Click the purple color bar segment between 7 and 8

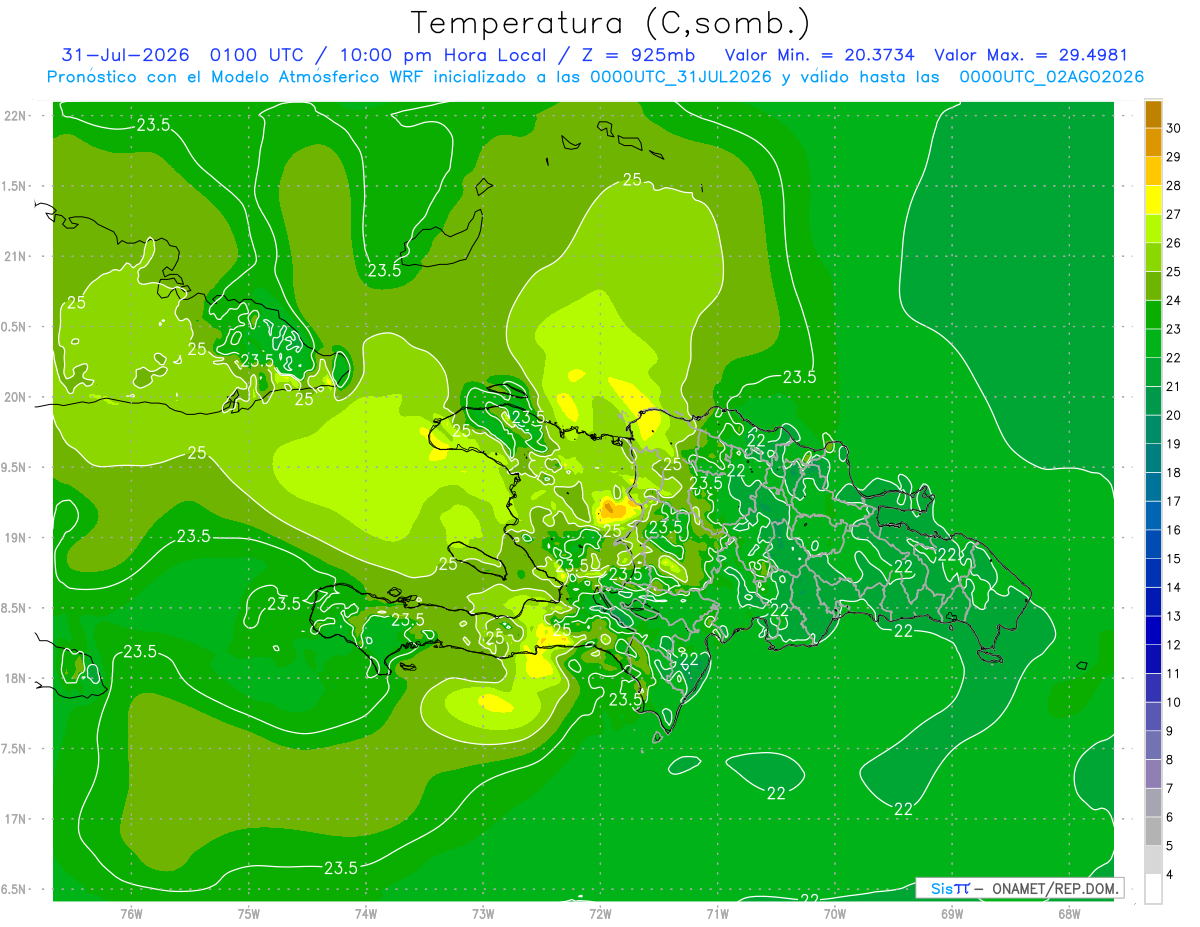tap(1153, 774)
